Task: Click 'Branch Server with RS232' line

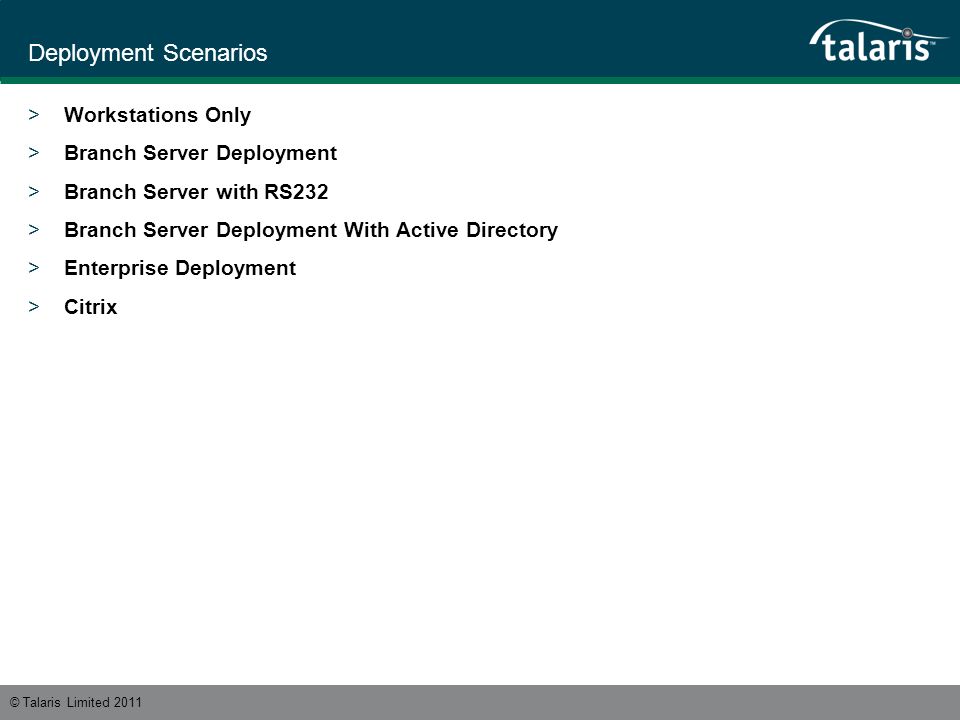Action: click(x=196, y=192)
